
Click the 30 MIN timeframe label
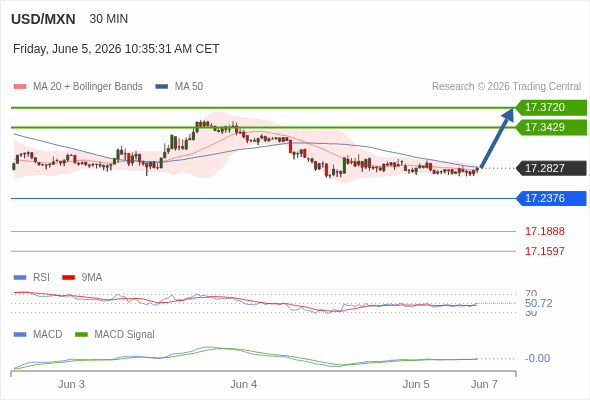[x=109, y=19]
